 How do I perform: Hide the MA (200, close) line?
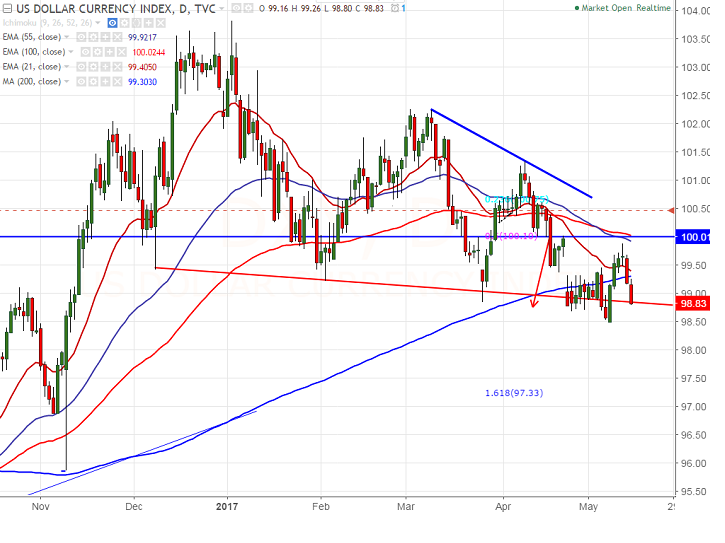[x=81, y=81]
